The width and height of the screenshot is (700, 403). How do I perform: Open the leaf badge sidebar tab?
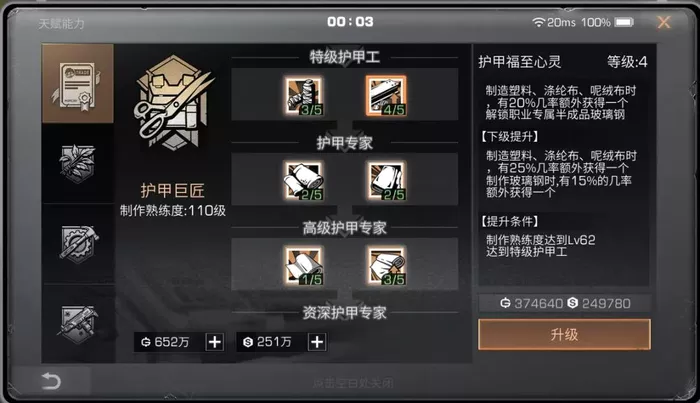78,163
